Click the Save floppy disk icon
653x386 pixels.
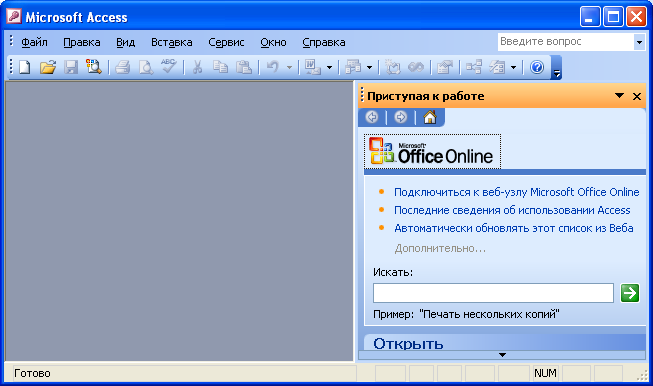pos(71,67)
